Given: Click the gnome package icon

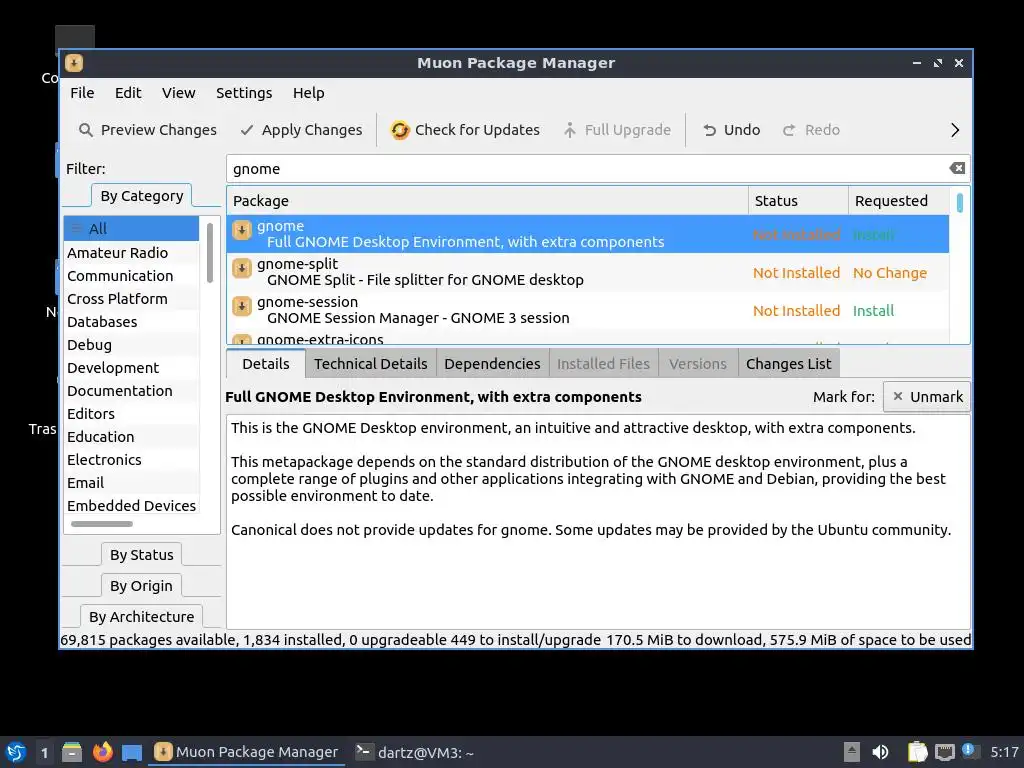Looking at the screenshot, I should [x=242, y=230].
